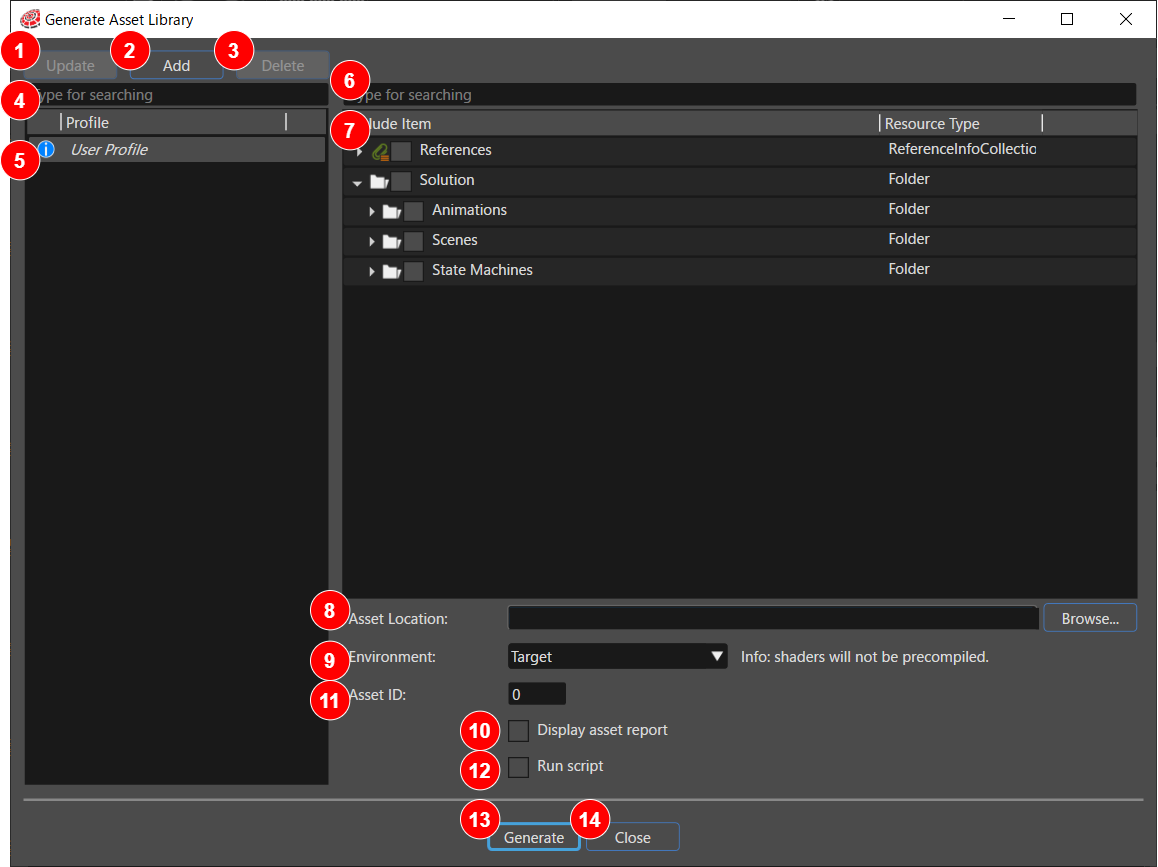Click the Asset ID input field
Screen dimensions: 1158x867
(537, 694)
